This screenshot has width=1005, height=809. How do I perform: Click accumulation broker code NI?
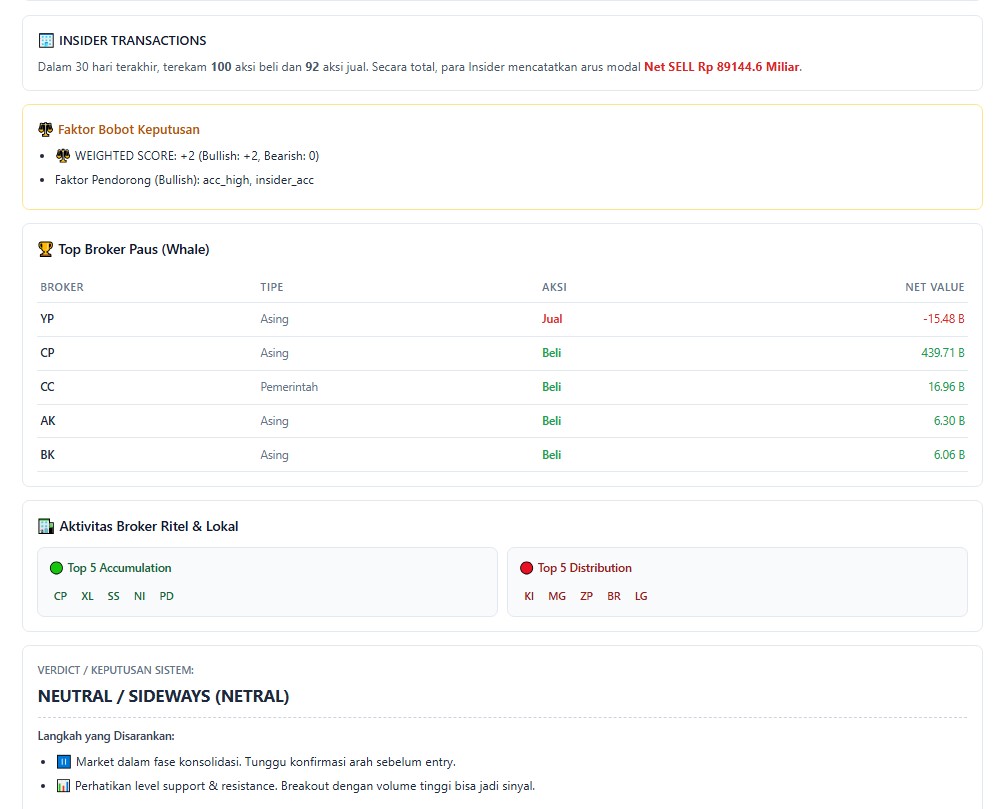140,596
